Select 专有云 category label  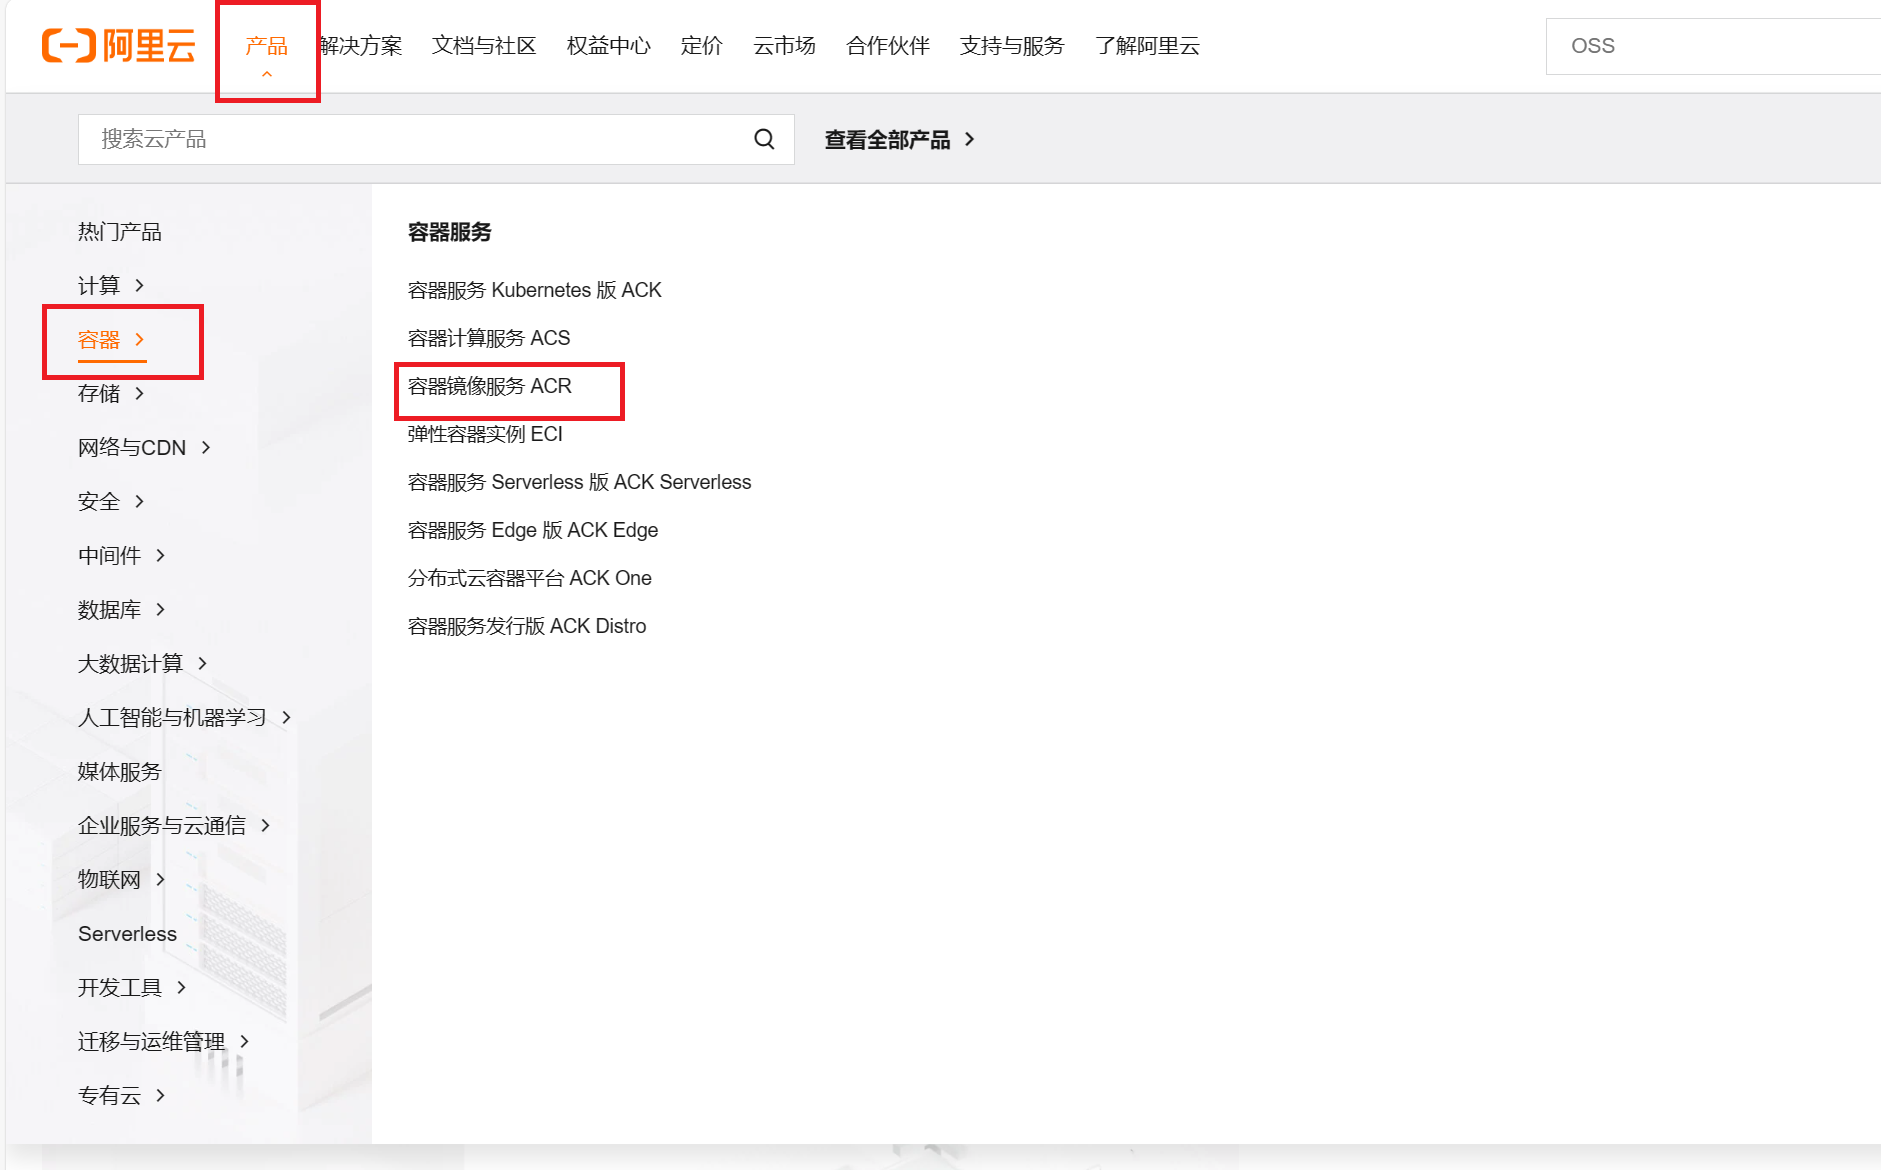(x=109, y=1096)
